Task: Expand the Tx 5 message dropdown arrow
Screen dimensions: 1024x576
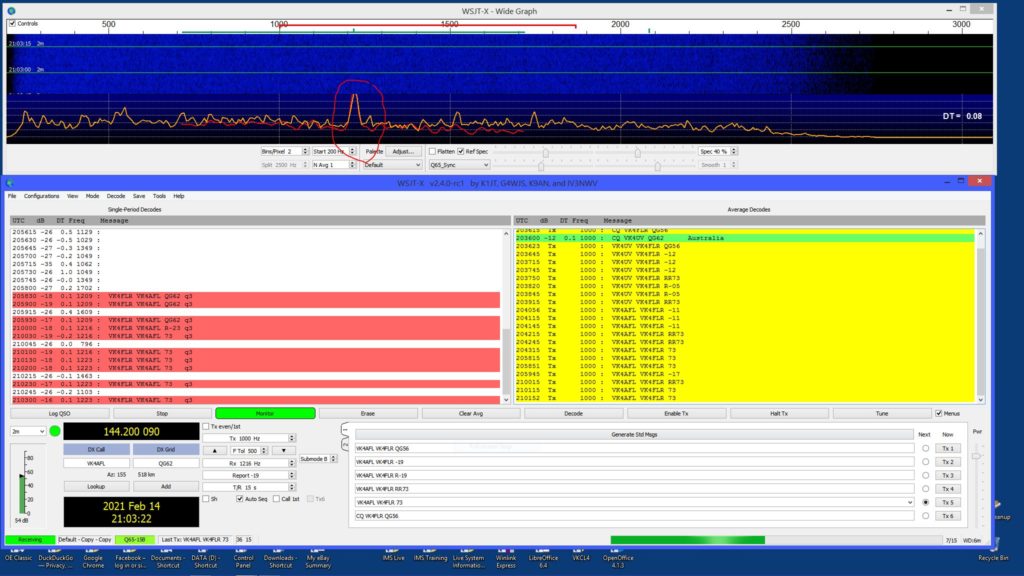Action: (910, 503)
